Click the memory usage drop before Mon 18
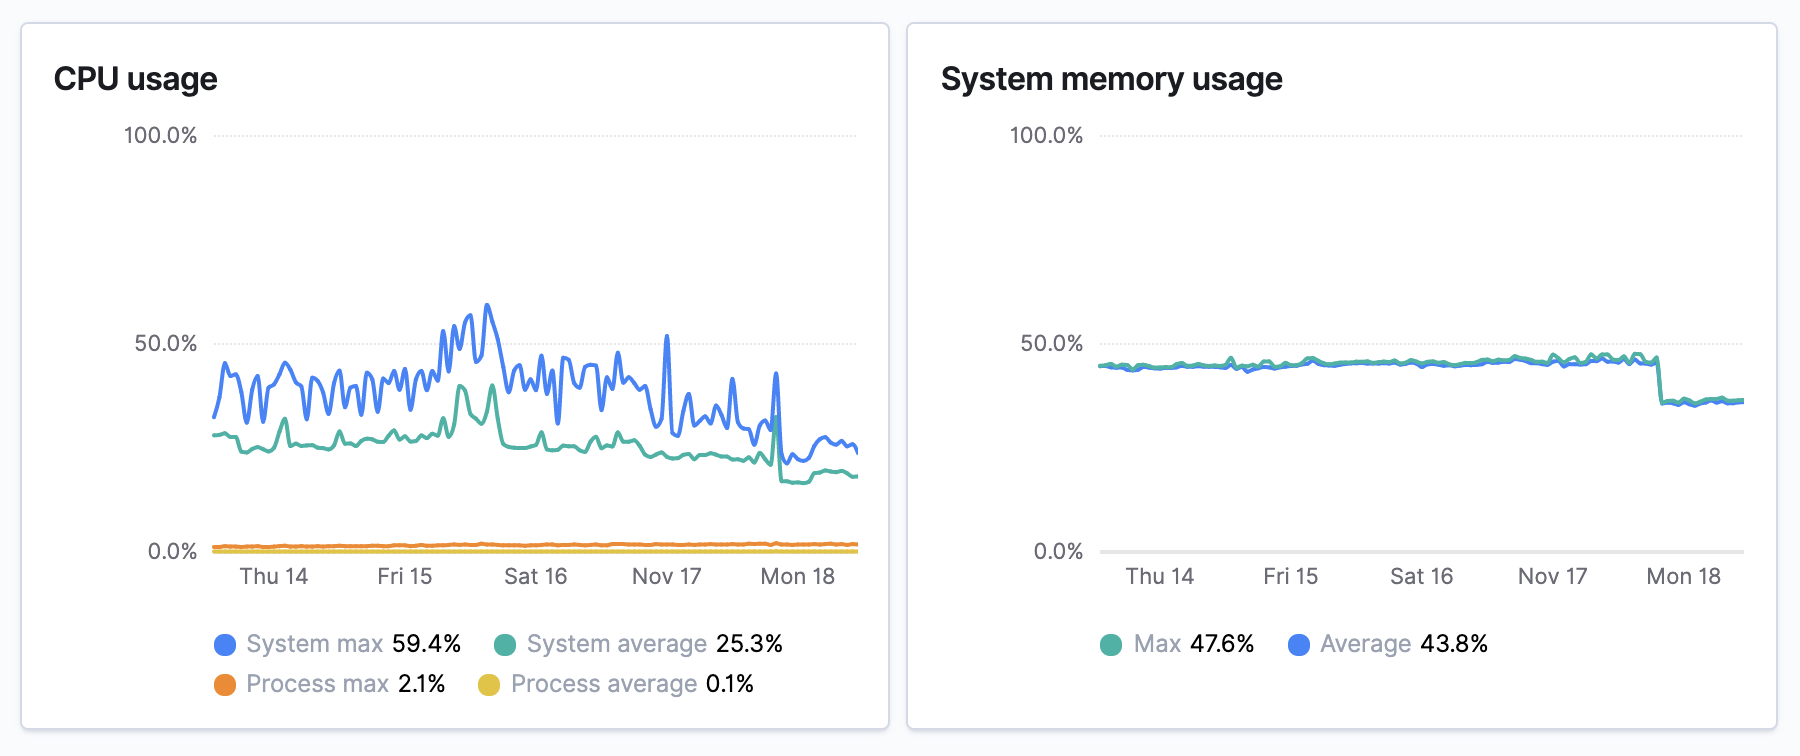 [x=1660, y=381]
